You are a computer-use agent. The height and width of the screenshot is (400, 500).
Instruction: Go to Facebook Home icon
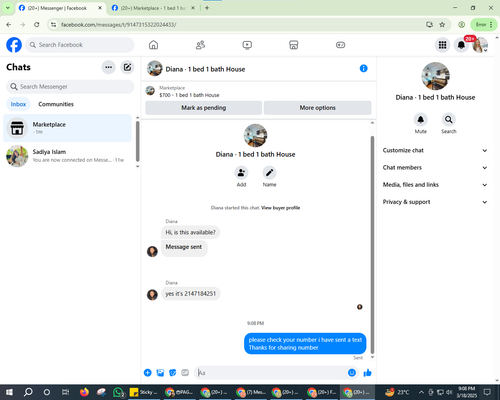click(x=153, y=45)
